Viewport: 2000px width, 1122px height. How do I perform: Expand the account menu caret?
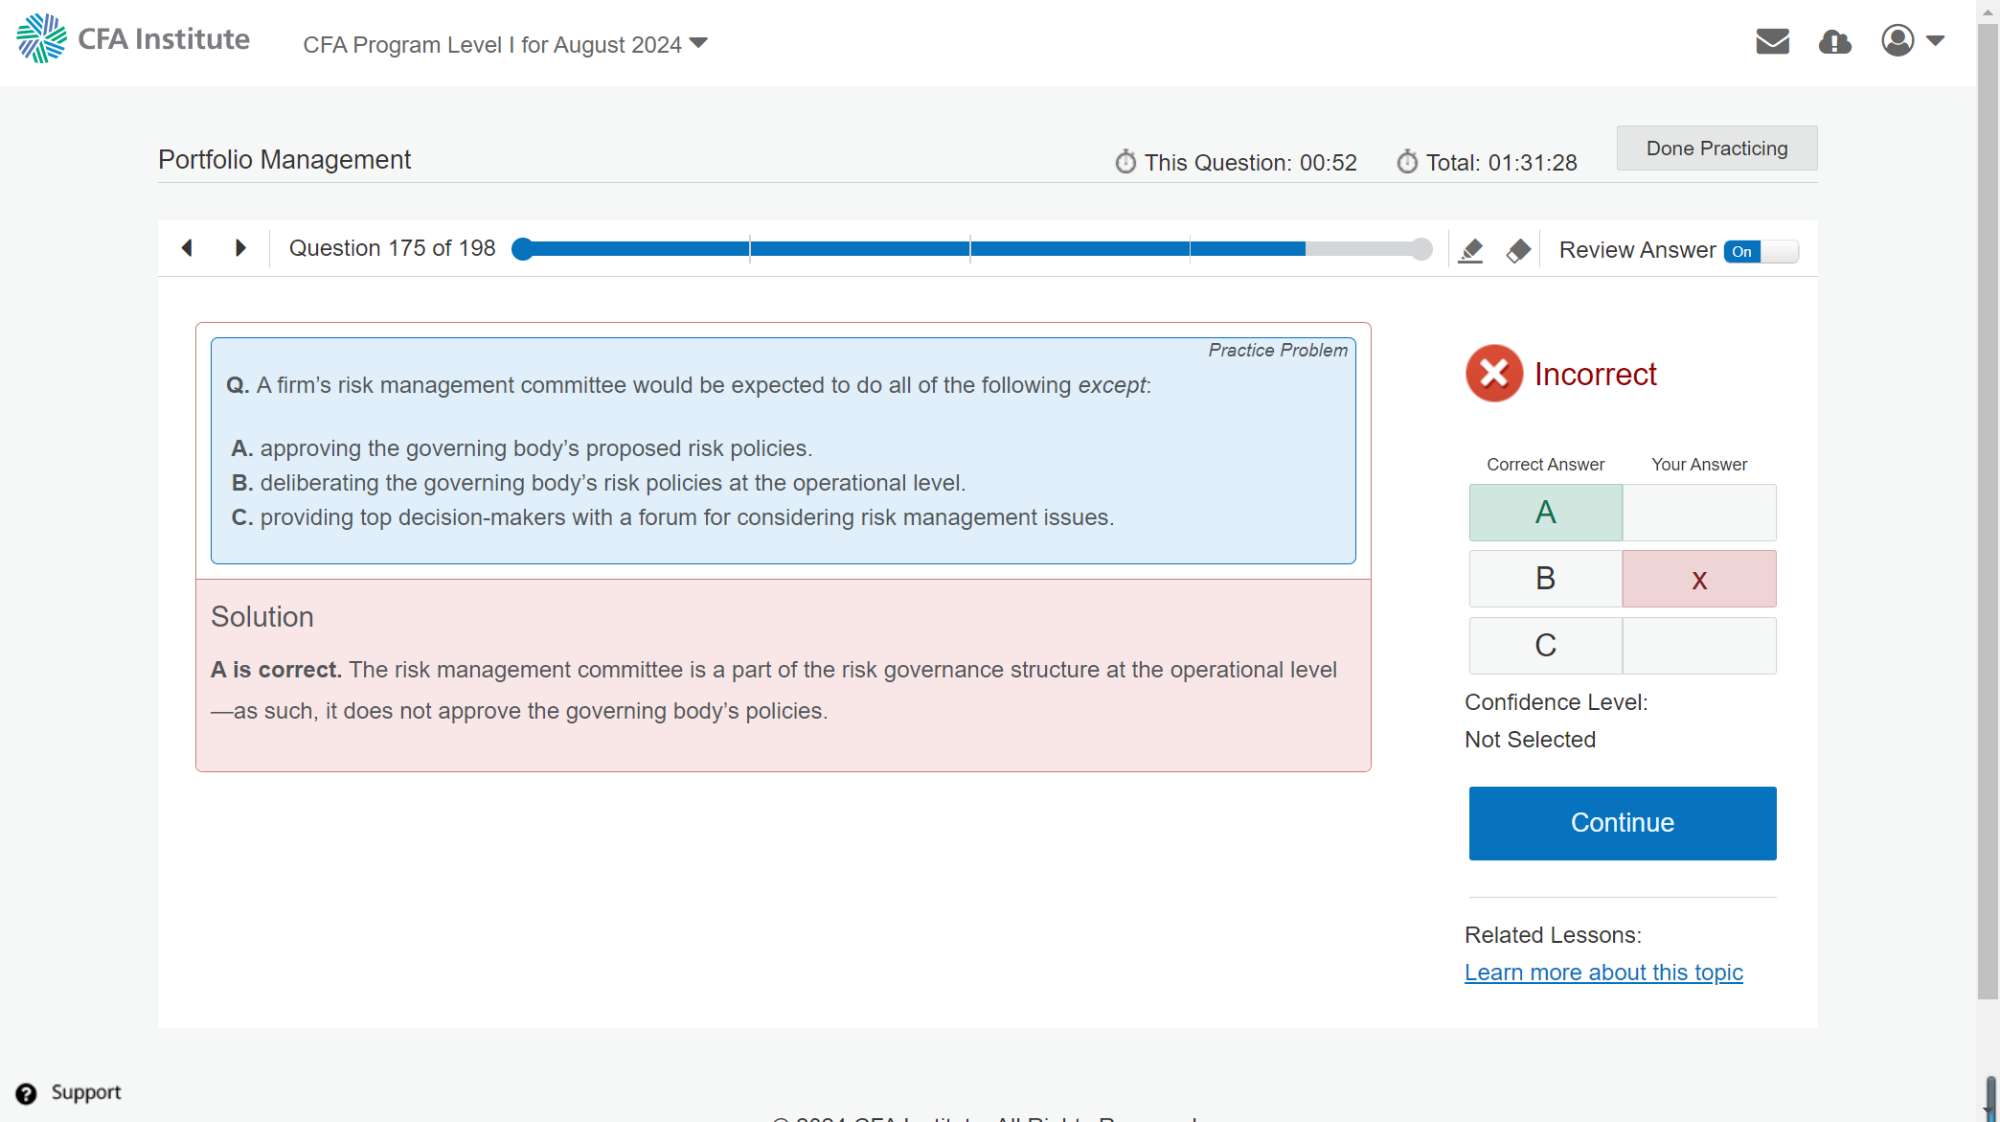click(1935, 41)
